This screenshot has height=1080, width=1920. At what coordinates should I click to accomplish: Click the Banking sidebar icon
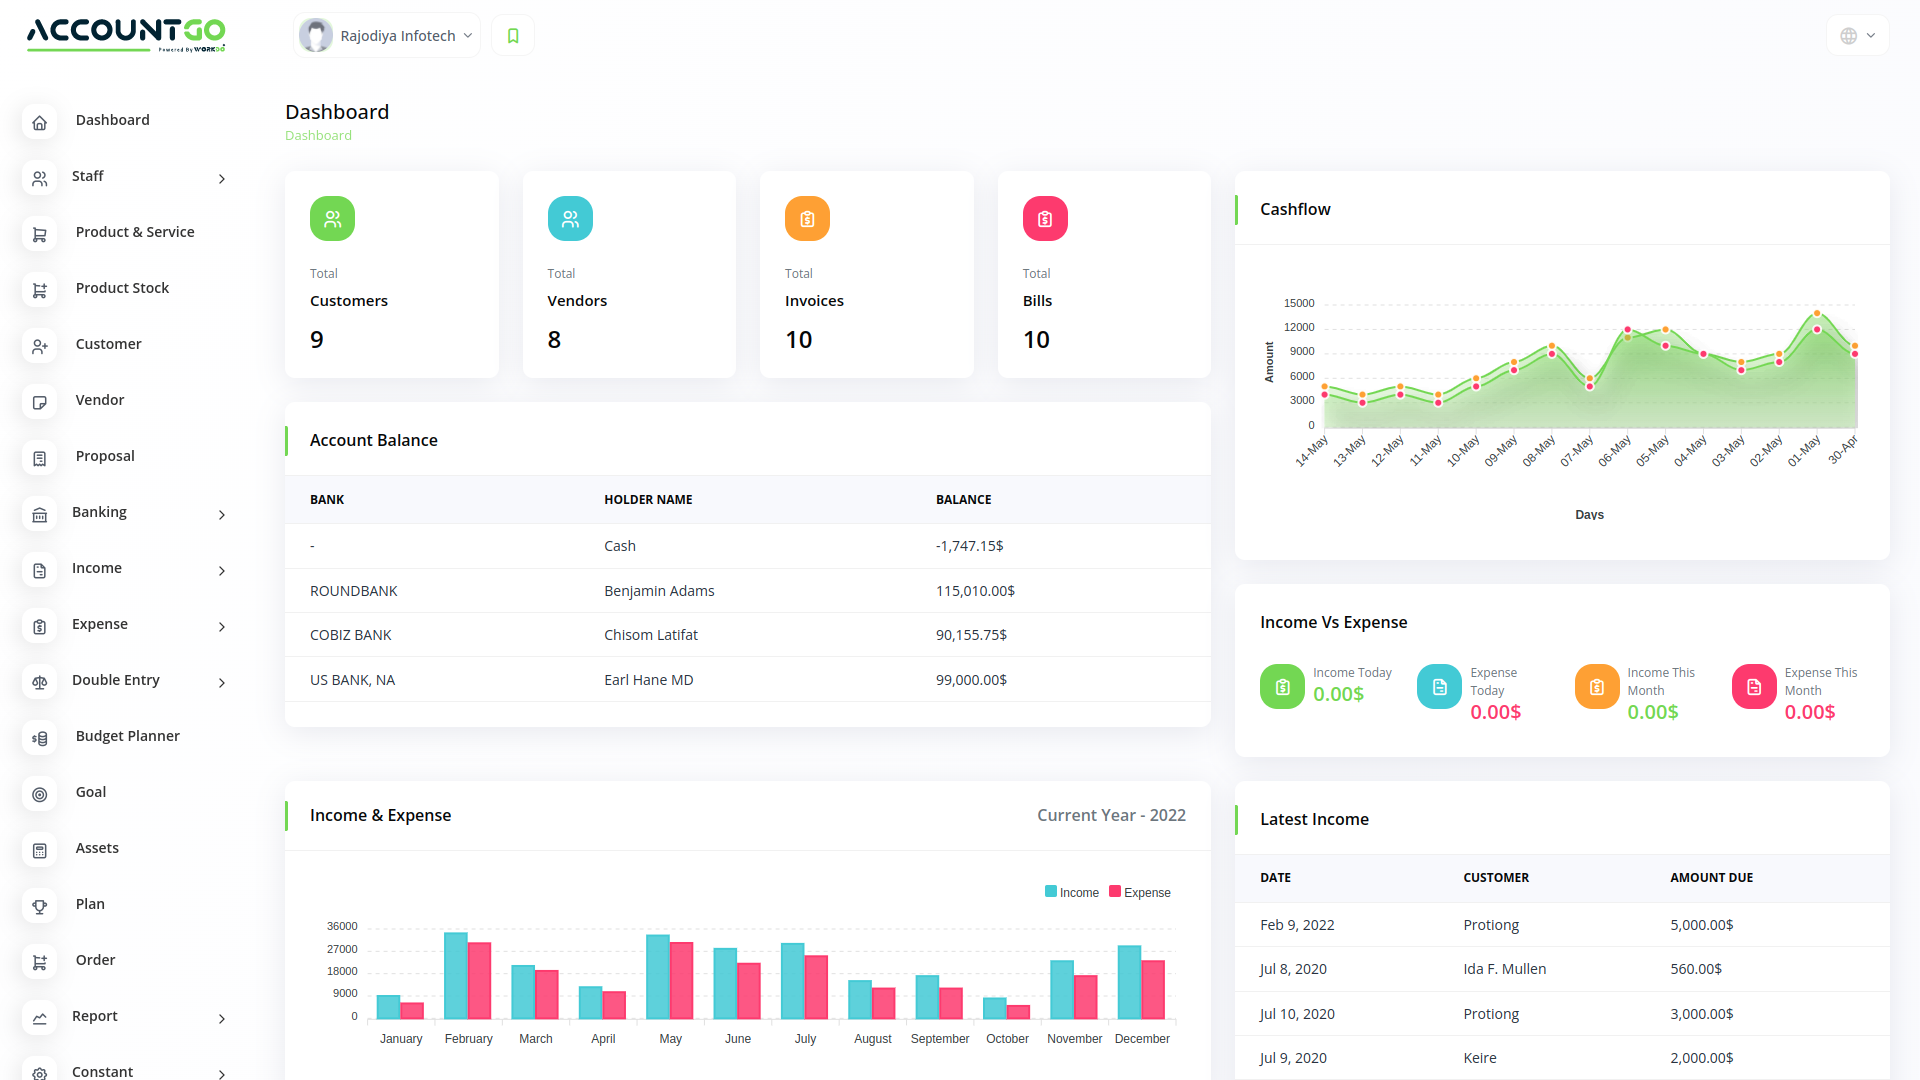point(38,512)
